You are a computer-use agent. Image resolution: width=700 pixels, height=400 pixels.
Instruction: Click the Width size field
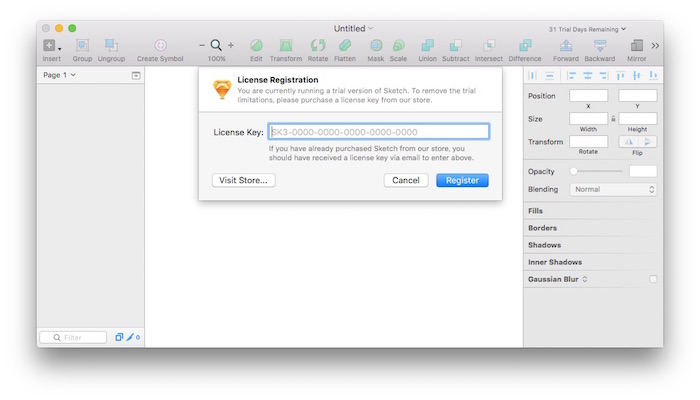[x=588, y=118]
